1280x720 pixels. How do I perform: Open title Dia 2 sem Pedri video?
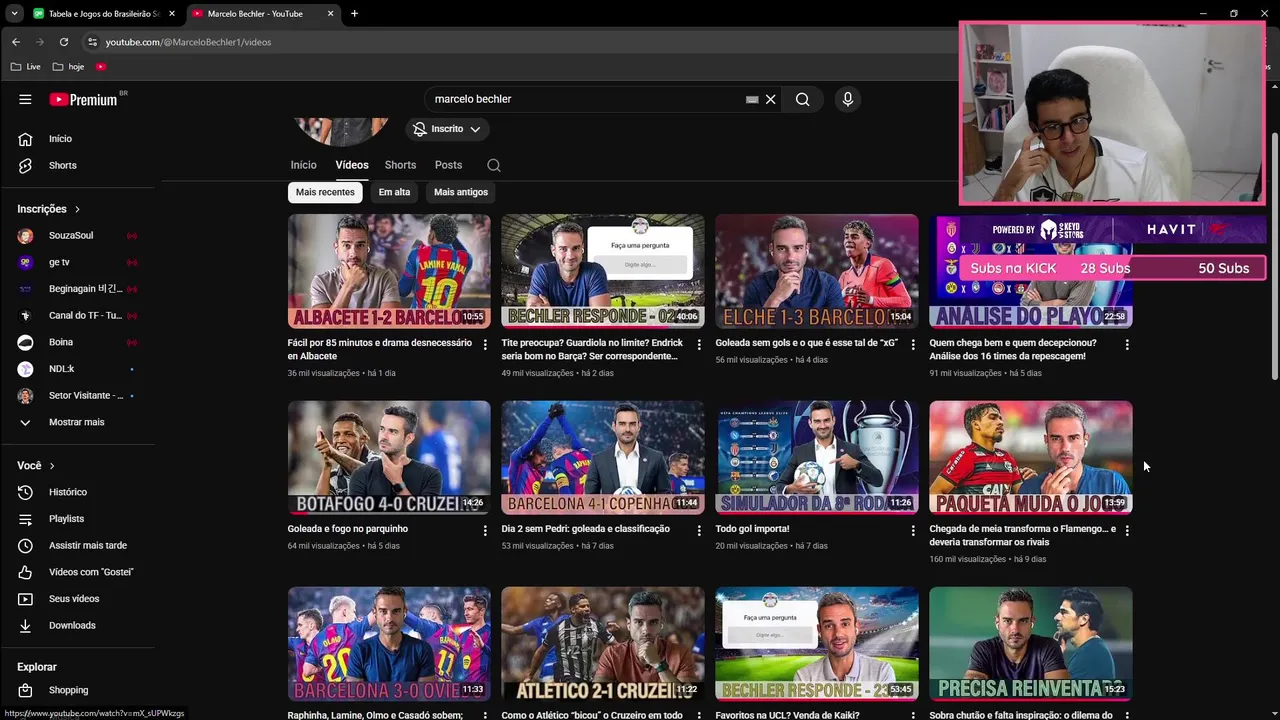pyautogui.click(x=585, y=529)
